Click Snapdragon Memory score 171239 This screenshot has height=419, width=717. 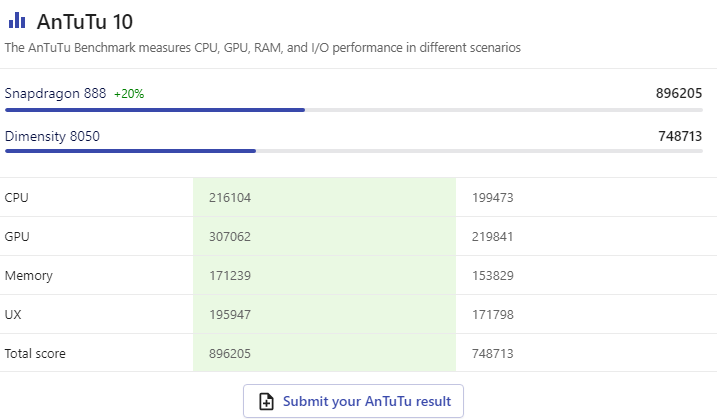[x=230, y=275]
